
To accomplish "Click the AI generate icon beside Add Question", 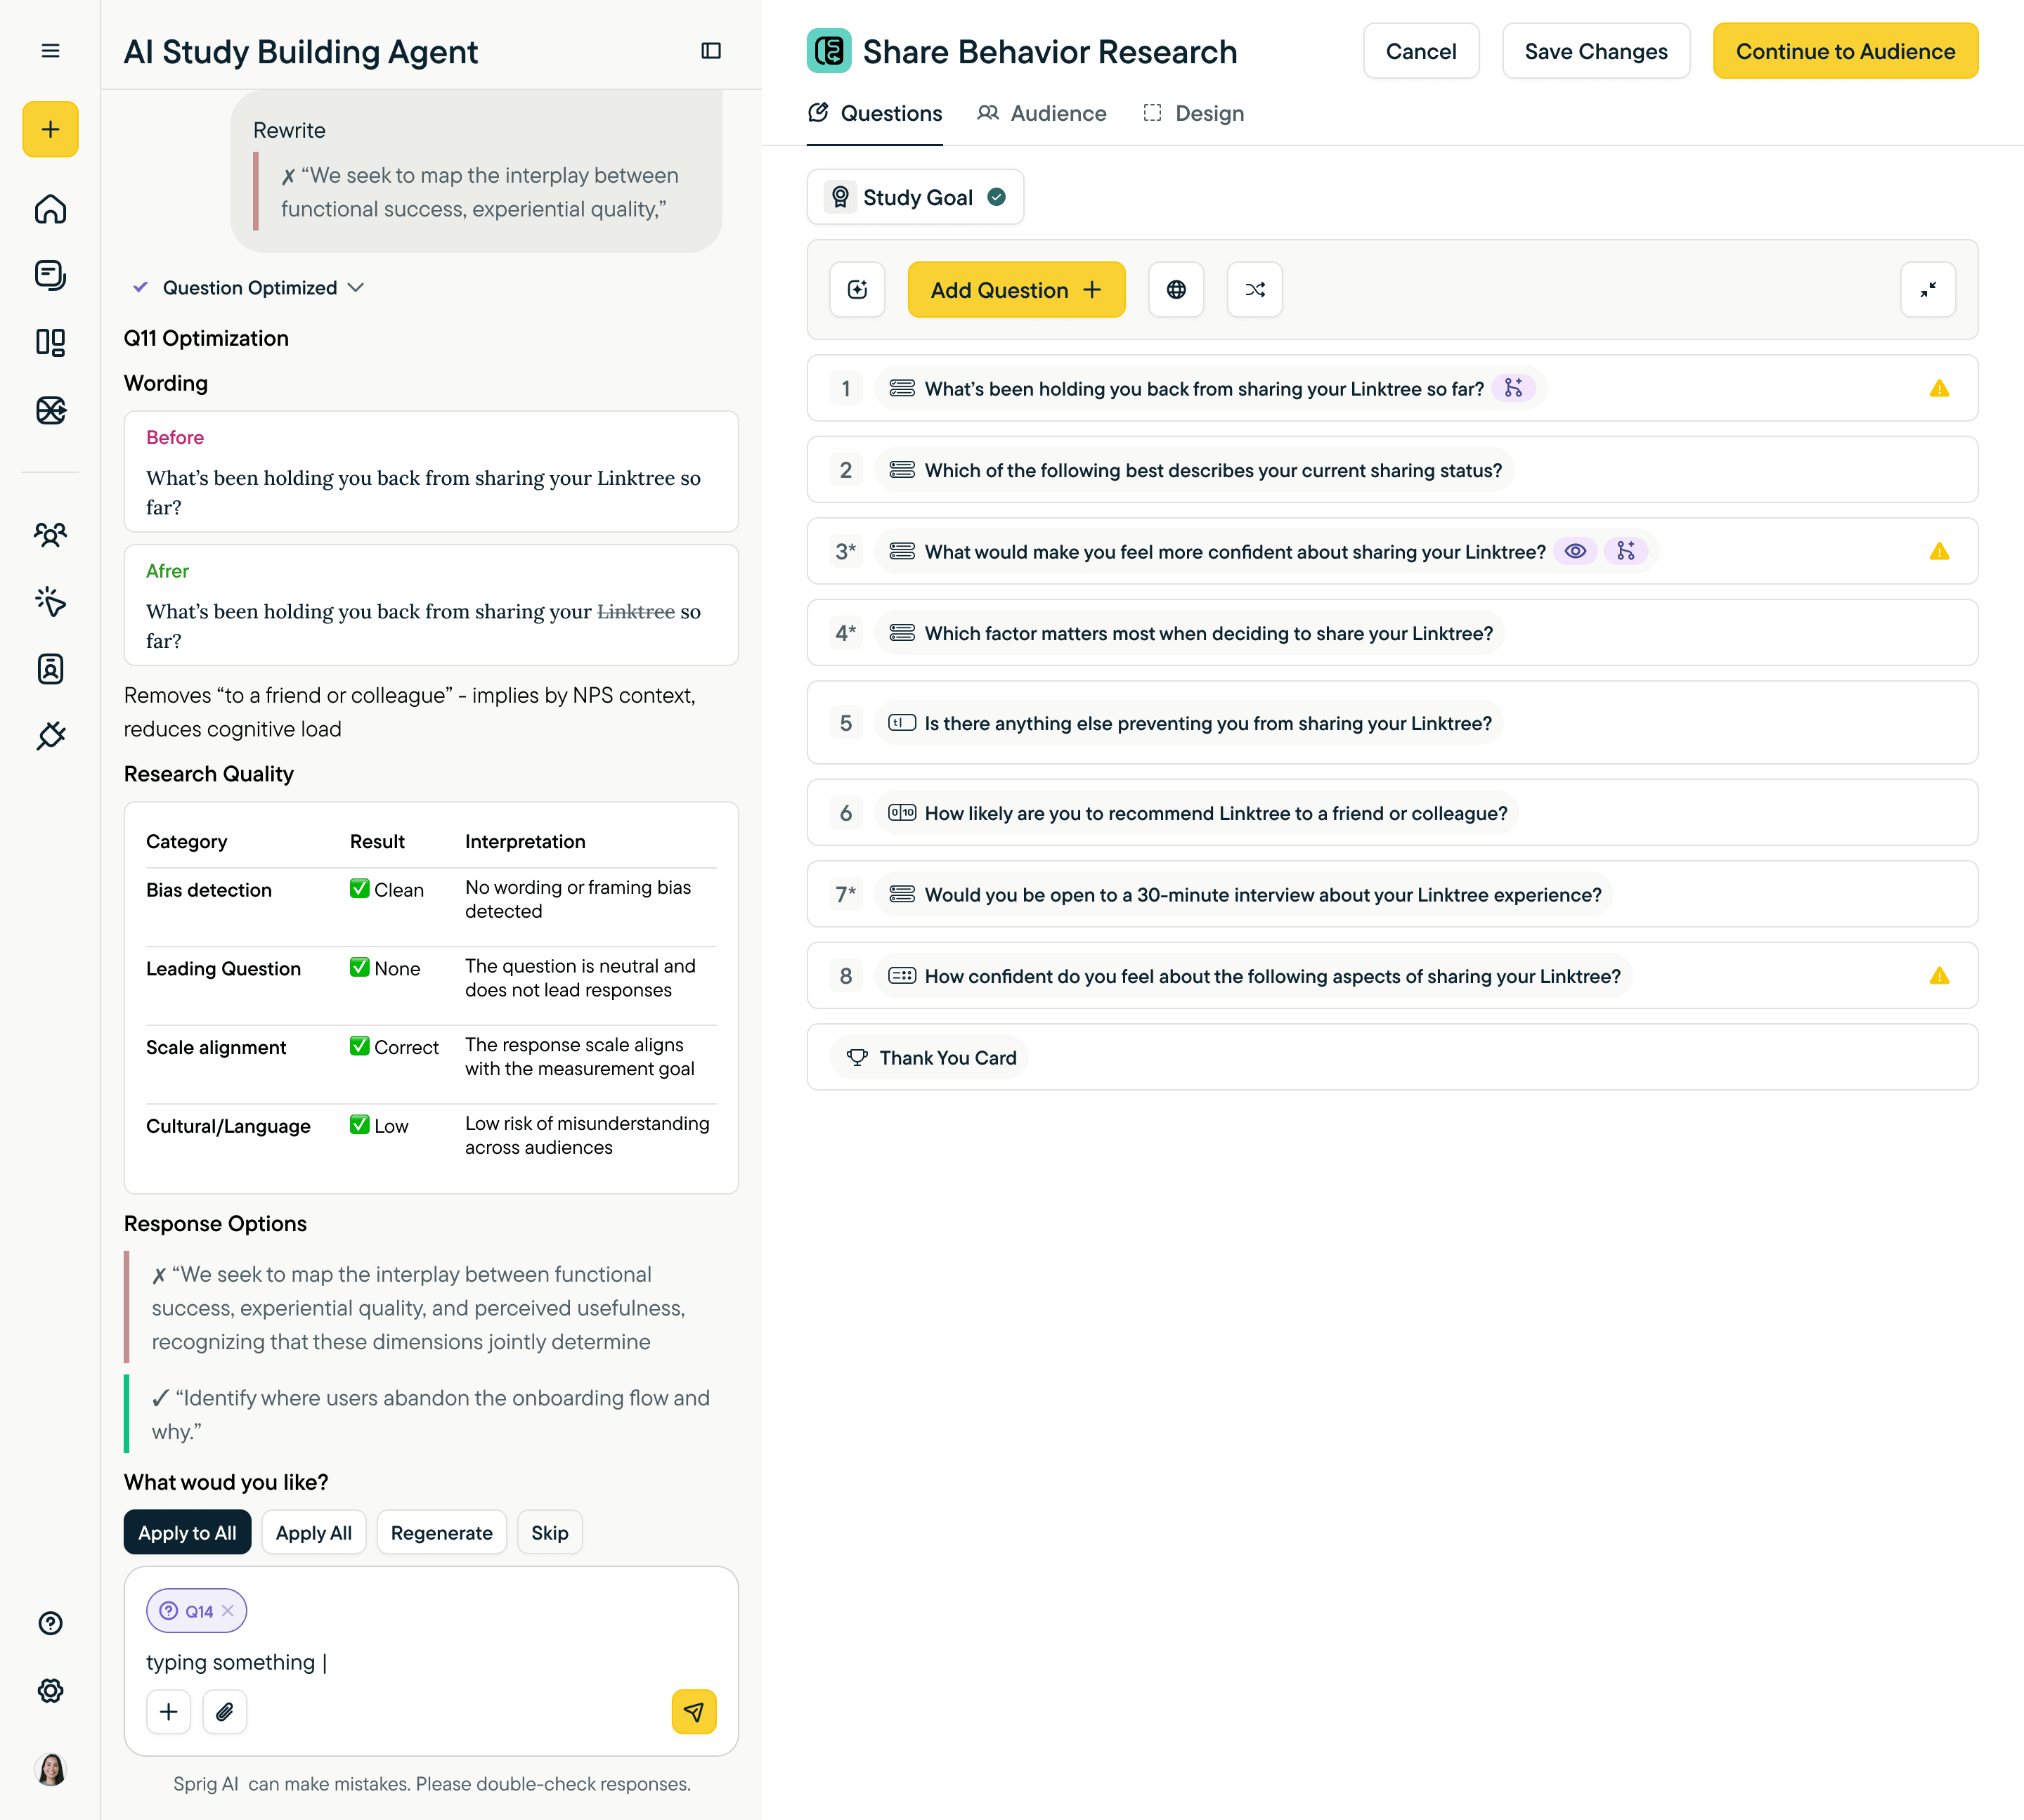I will click(857, 290).
